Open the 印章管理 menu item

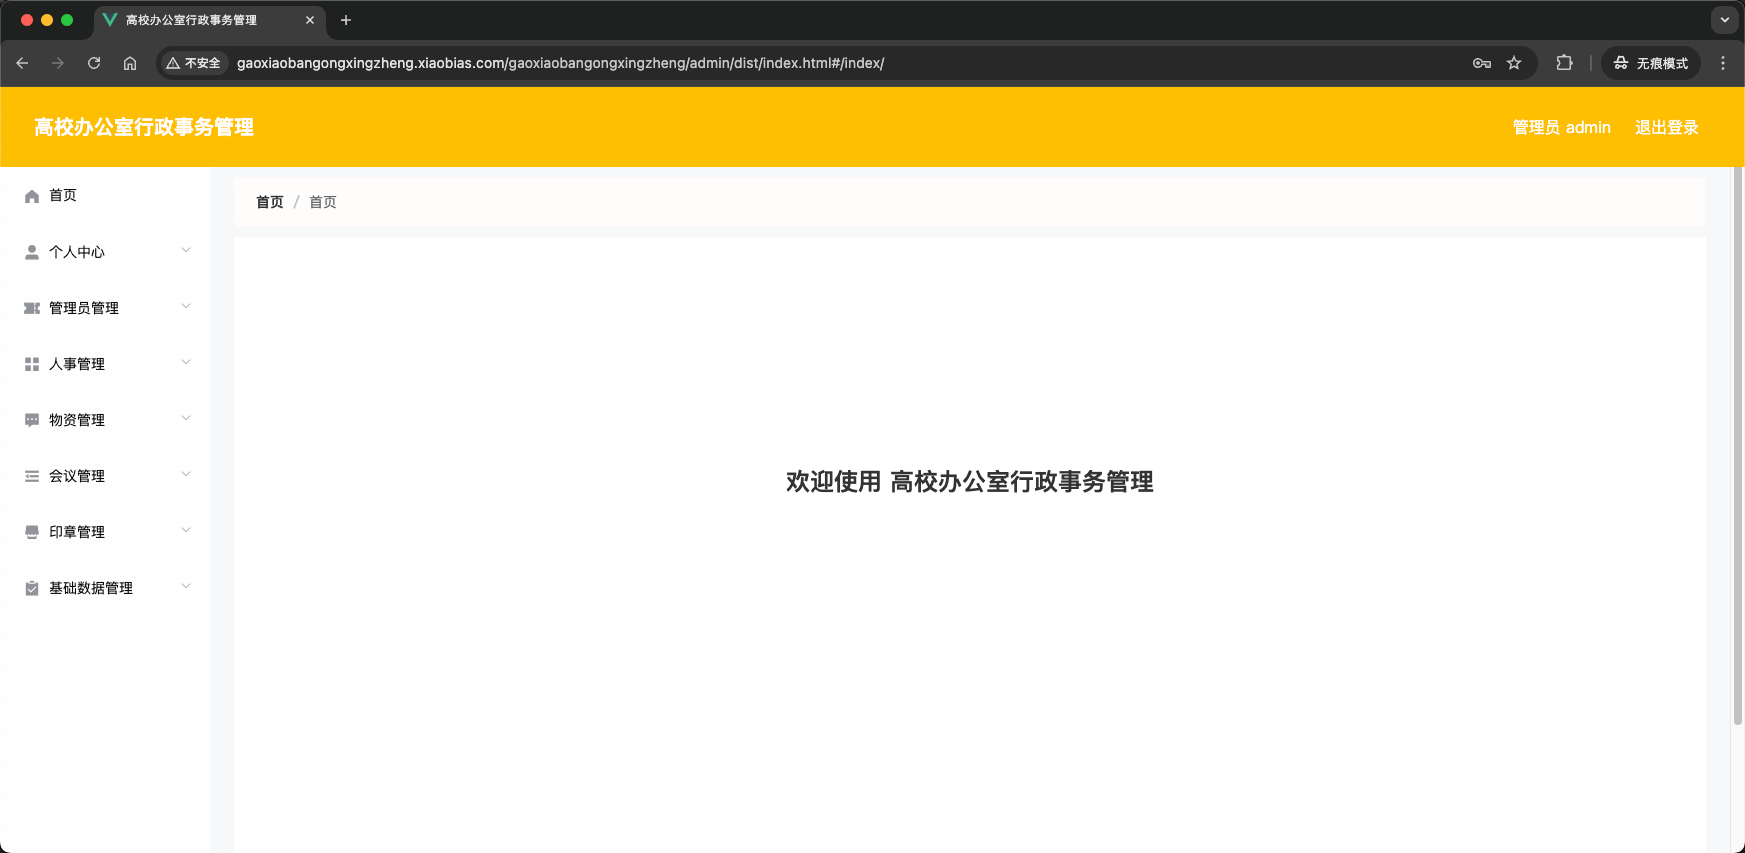[105, 532]
